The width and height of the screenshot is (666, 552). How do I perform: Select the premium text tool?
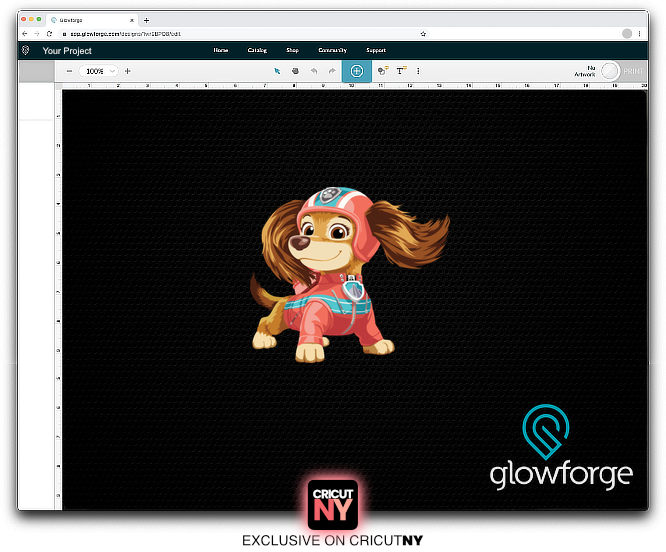(x=401, y=71)
